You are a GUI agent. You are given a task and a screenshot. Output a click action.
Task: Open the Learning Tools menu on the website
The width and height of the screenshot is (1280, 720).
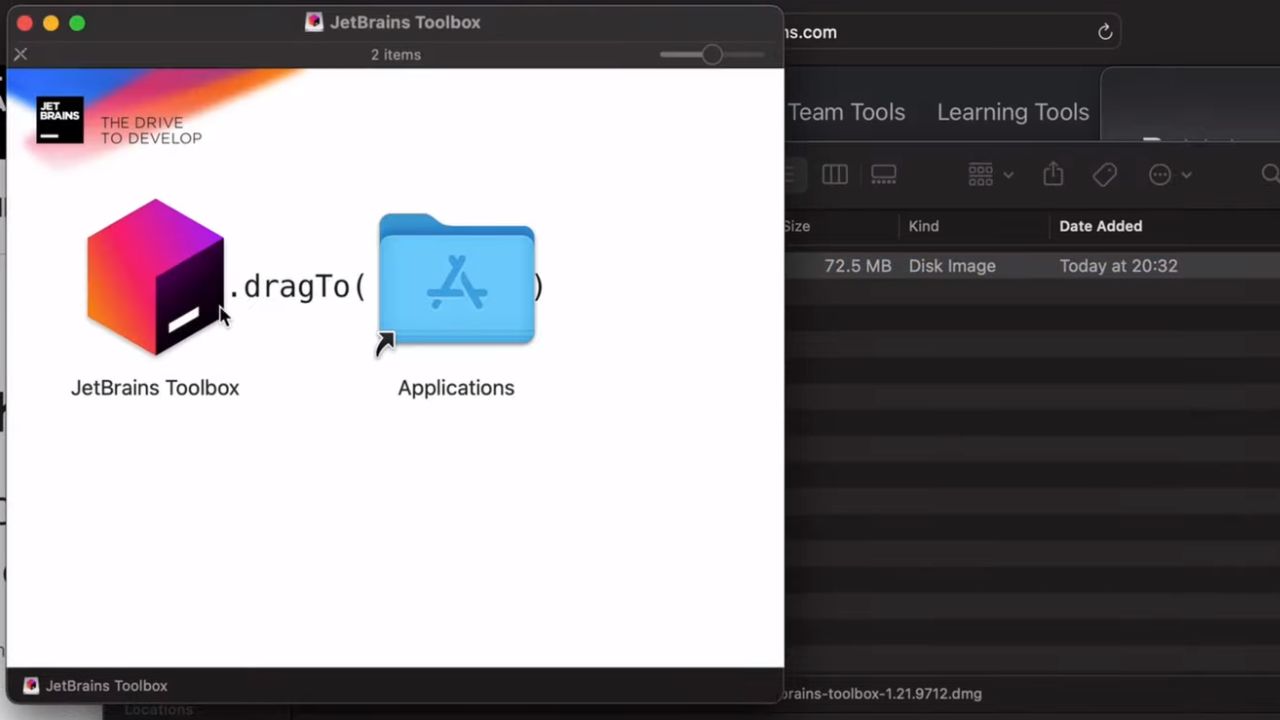coord(1013,112)
